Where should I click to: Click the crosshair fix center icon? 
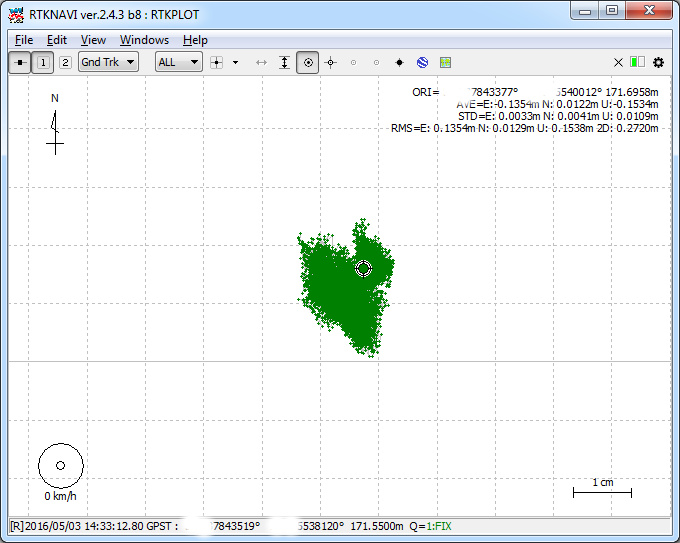[330, 62]
